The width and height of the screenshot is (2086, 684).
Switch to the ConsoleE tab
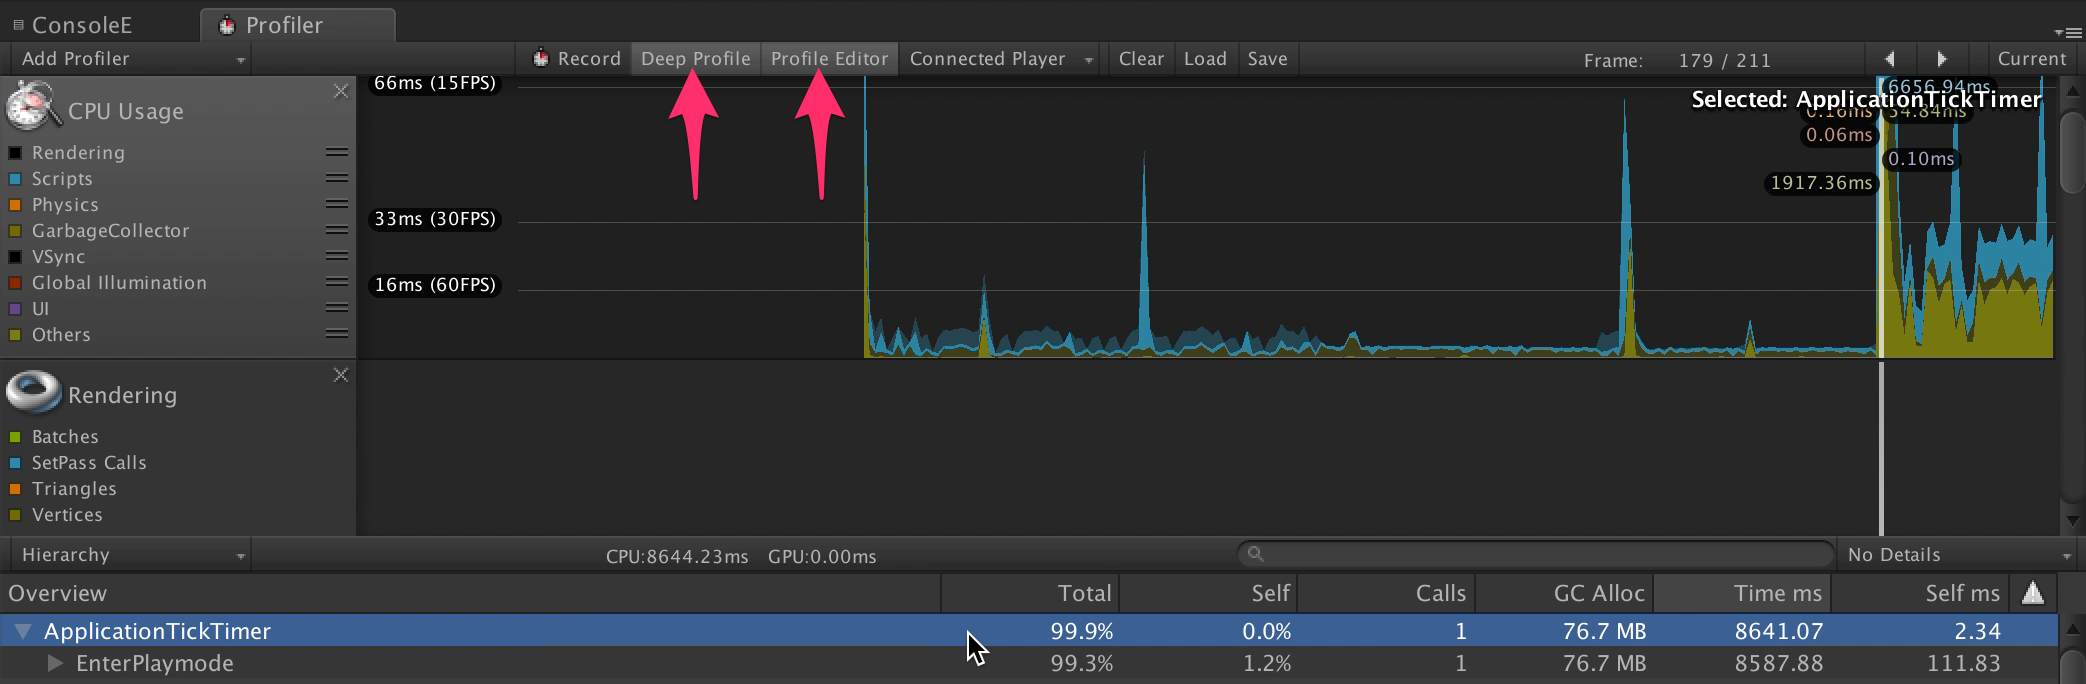[72, 25]
